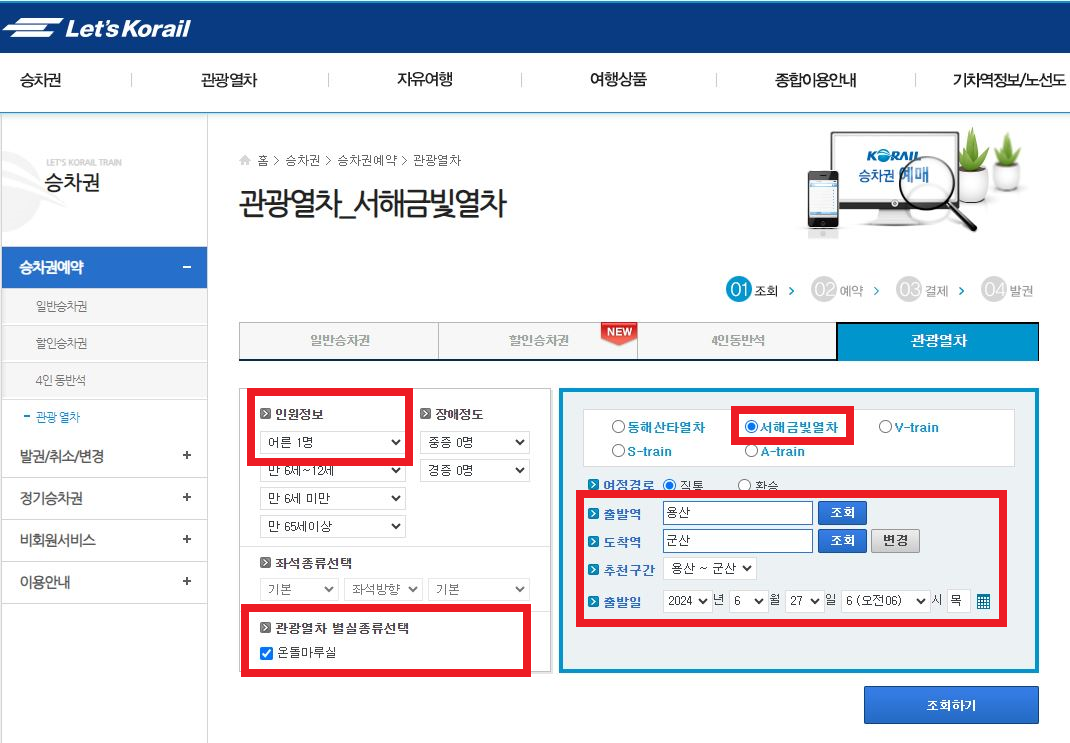Image resolution: width=1070 pixels, height=743 pixels.
Task: Click the departure station field 용산
Action: [x=738, y=512]
